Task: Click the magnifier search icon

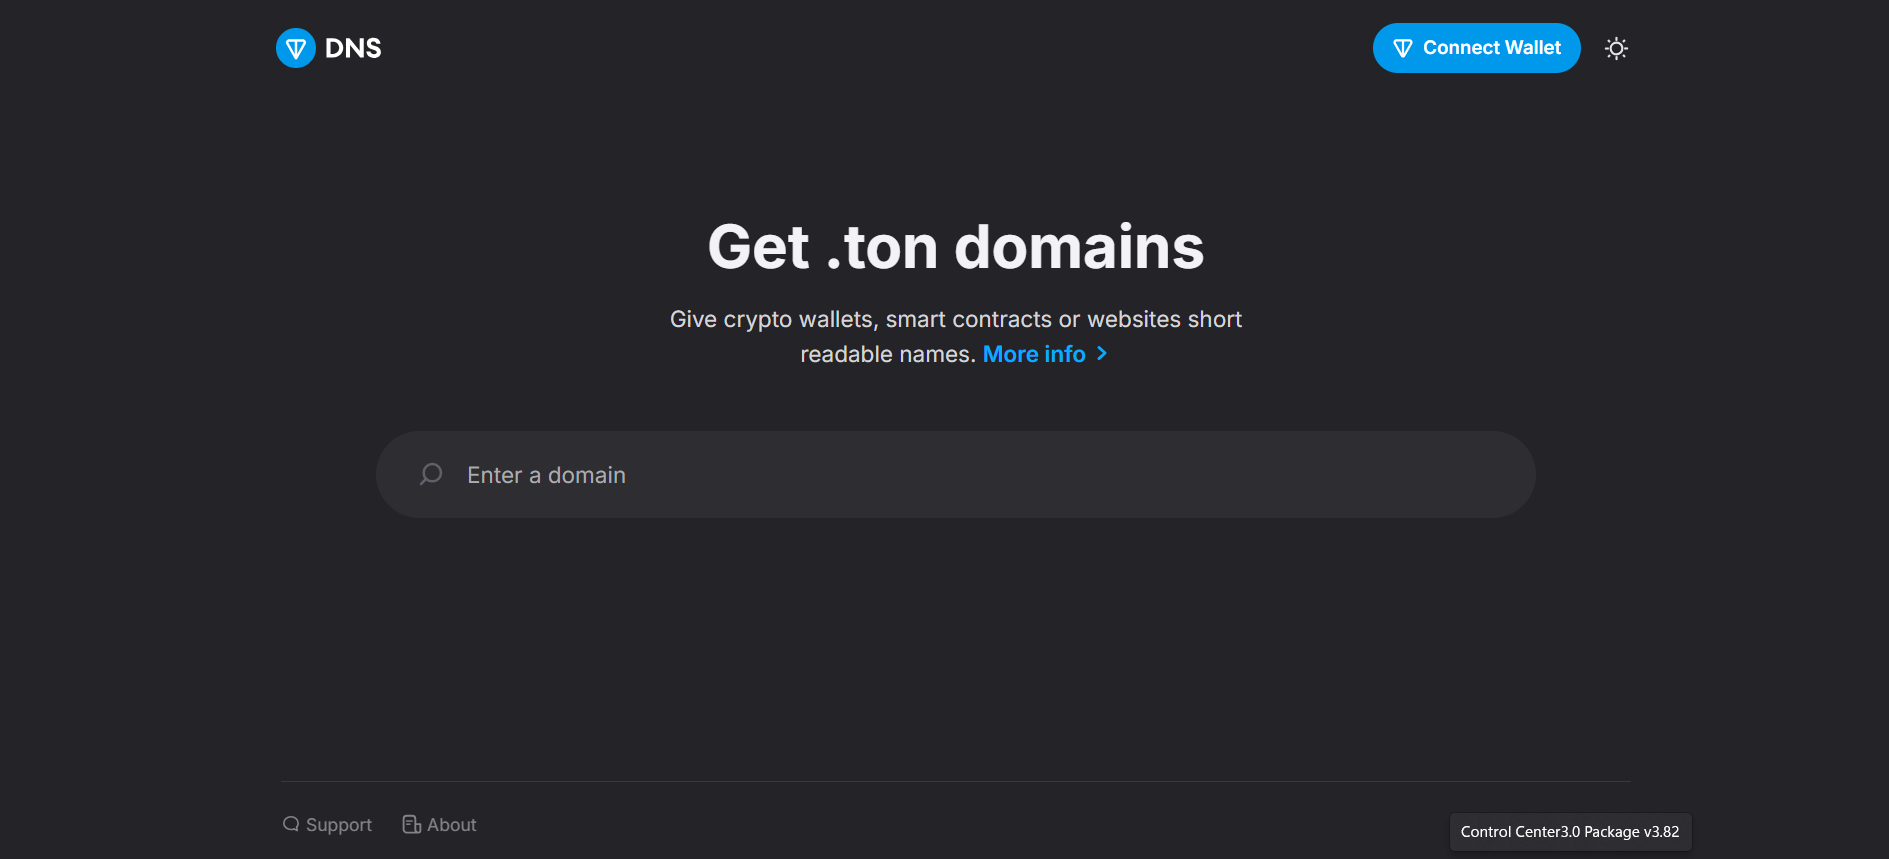Action: tap(431, 474)
